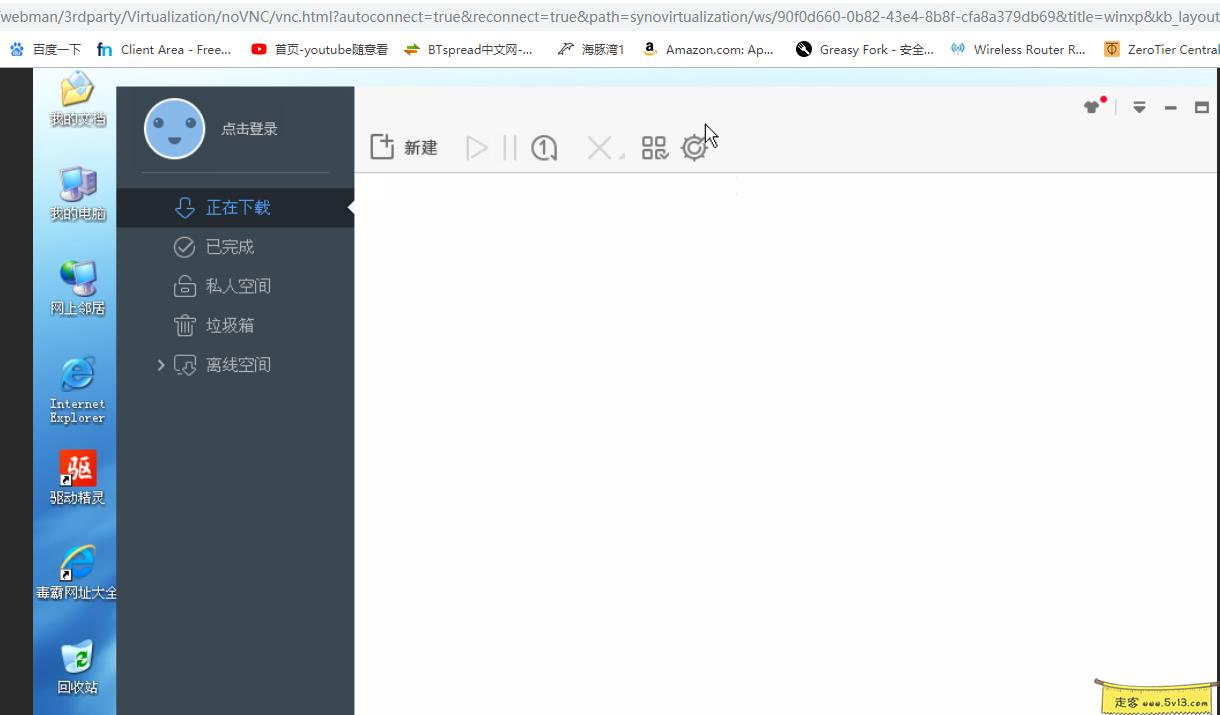The image size is (1220, 715).
Task: Open the 垃圾箱 trash section
Action: pos(229,325)
